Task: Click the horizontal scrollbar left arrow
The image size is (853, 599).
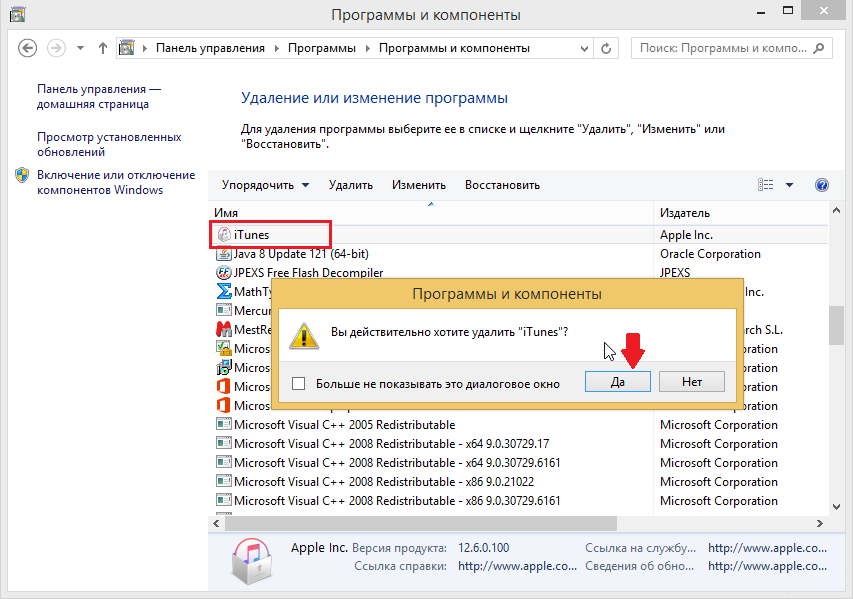Action: coord(217,523)
